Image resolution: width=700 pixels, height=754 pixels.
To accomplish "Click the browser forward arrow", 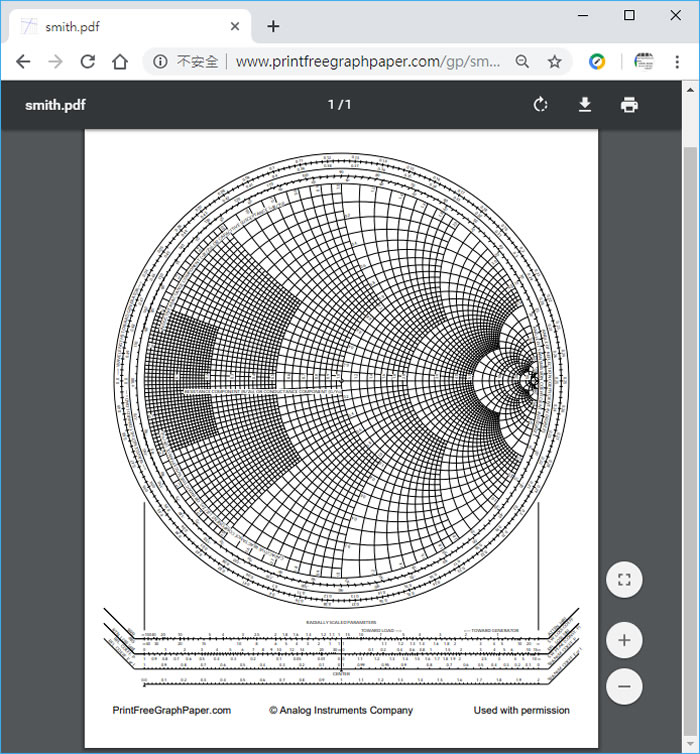I will 56,62.
